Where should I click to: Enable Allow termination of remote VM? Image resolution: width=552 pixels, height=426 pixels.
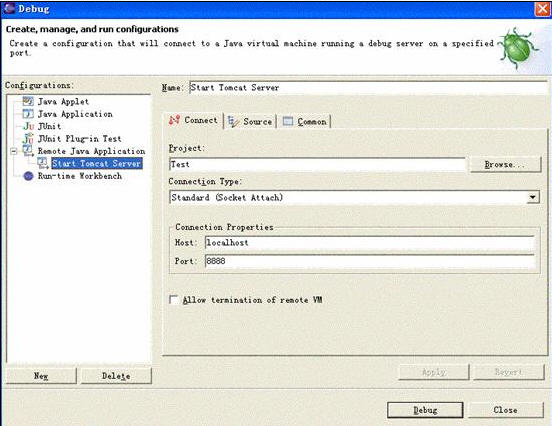point(174,300)
